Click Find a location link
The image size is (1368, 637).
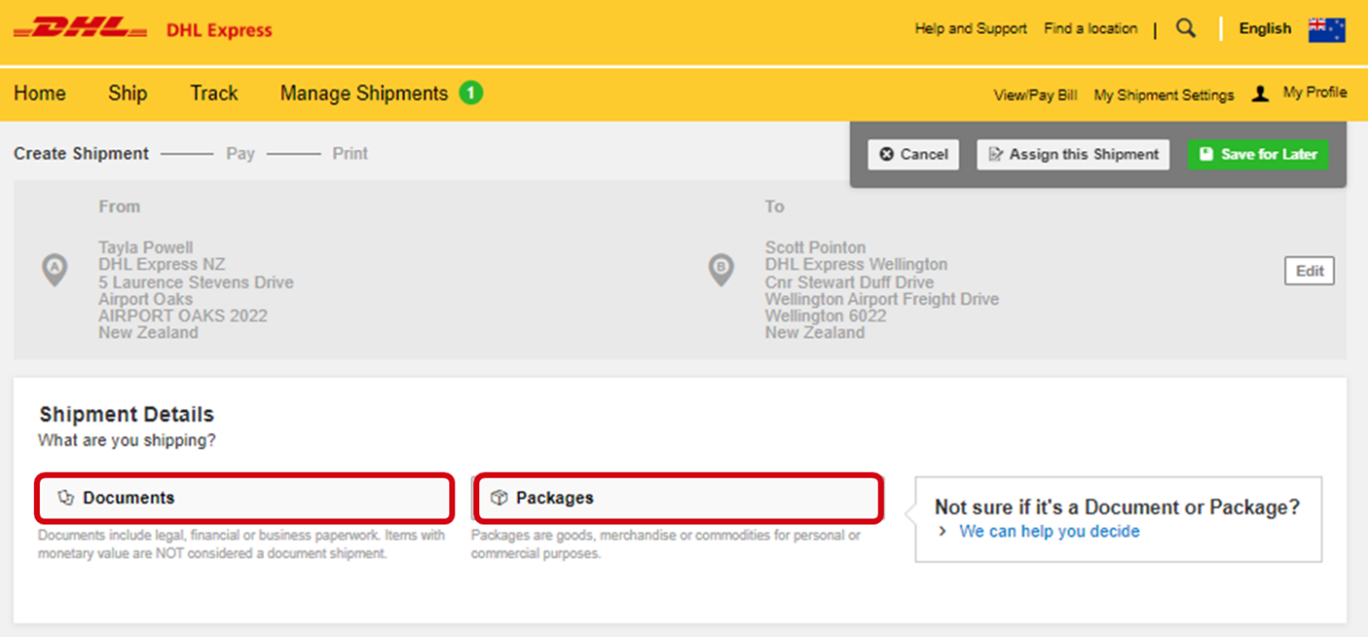(x=1091, y=28)
